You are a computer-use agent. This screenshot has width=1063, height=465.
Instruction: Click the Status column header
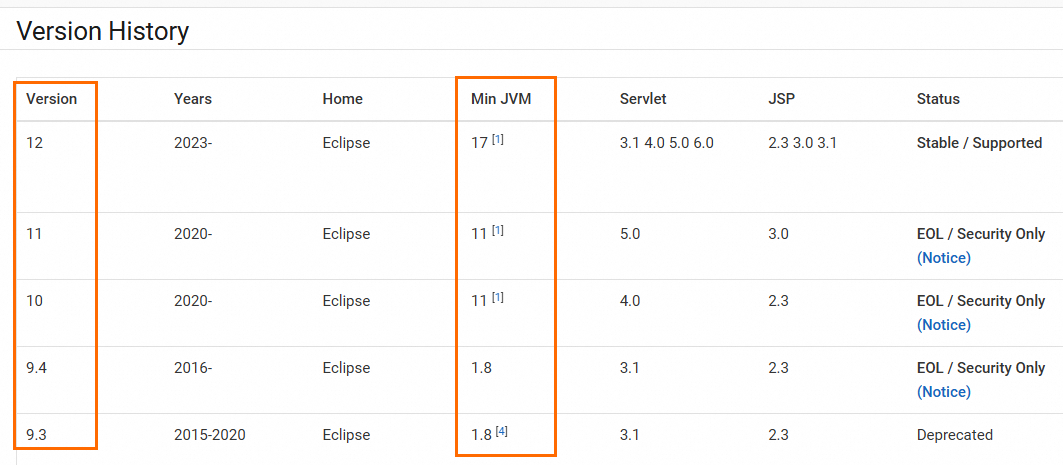(938, 99)
